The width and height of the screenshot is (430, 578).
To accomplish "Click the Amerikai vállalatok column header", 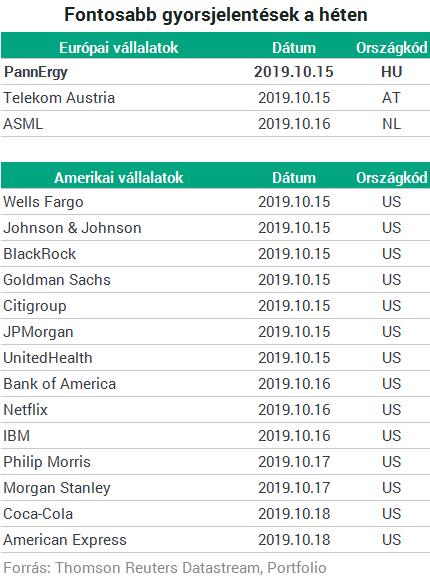I will point(119,178).
